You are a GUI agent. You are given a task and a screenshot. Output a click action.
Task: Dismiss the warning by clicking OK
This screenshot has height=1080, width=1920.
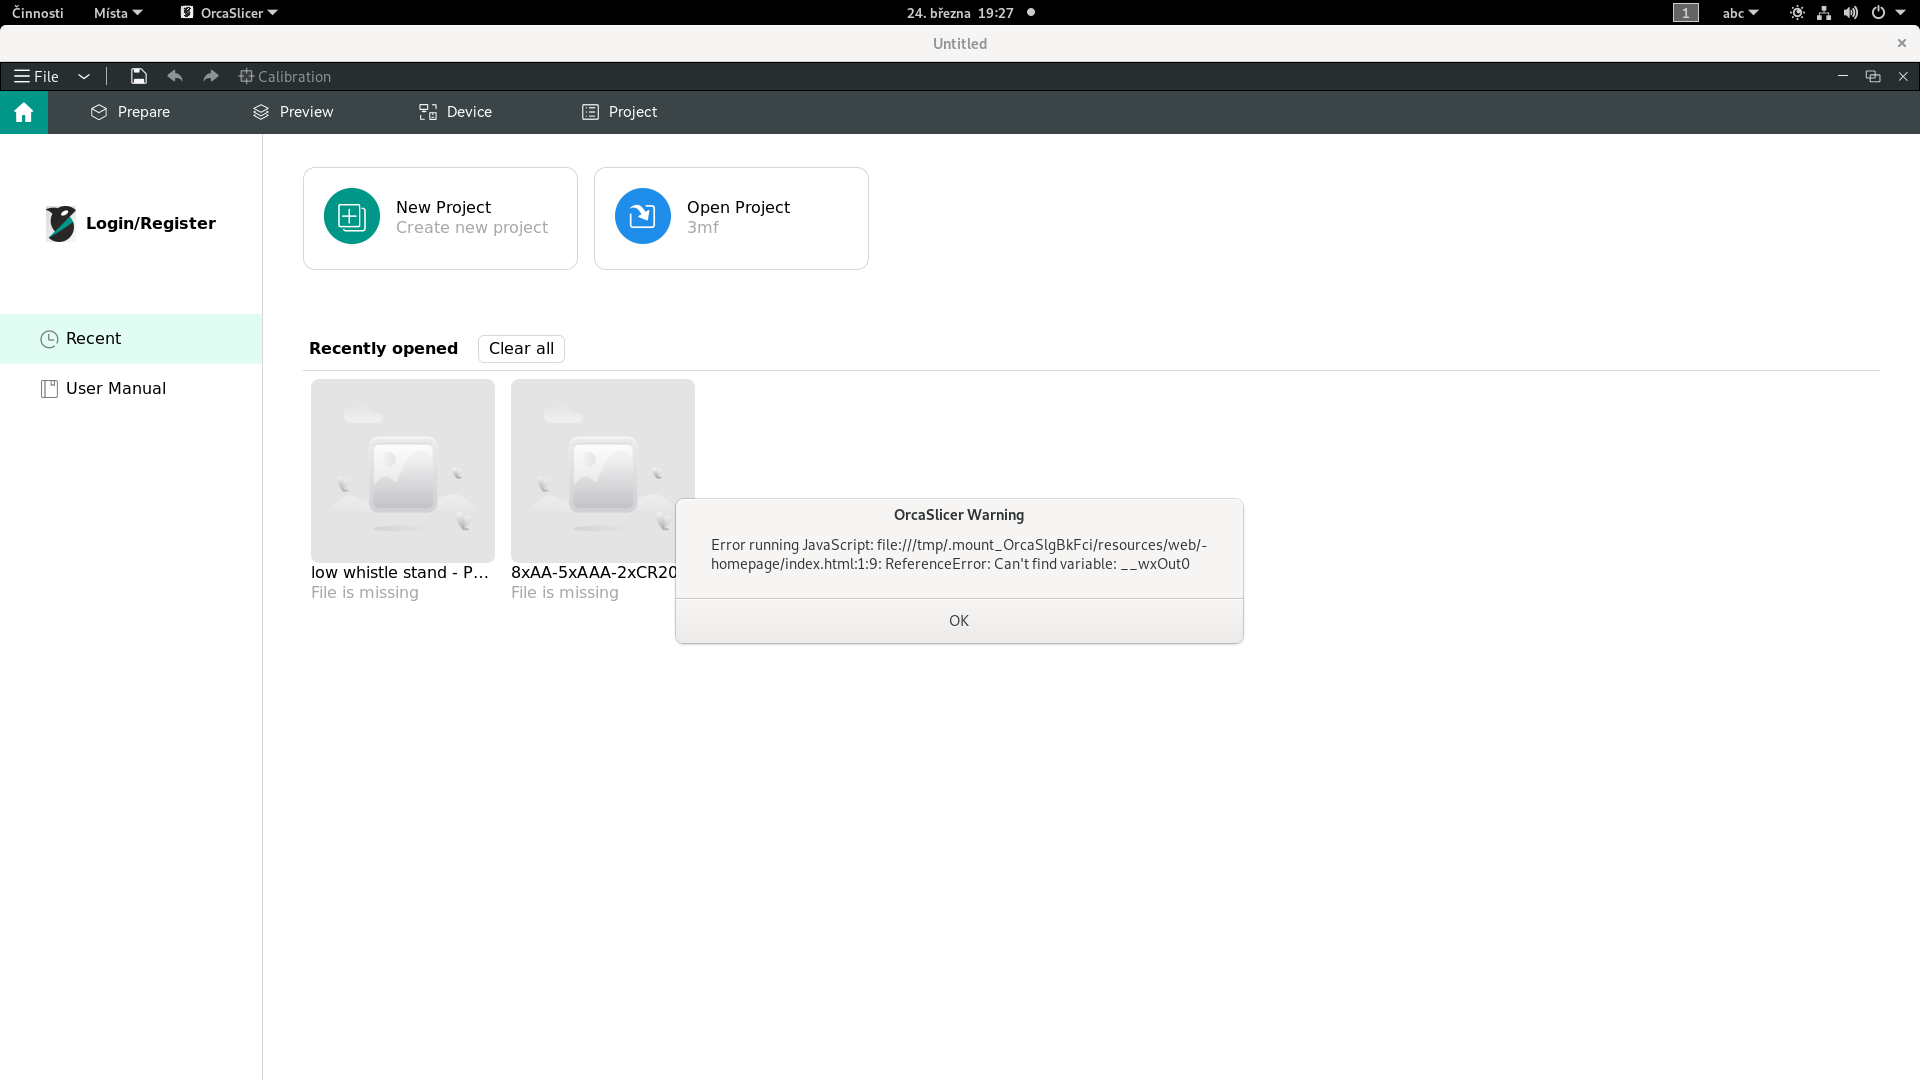click(958, 620)
